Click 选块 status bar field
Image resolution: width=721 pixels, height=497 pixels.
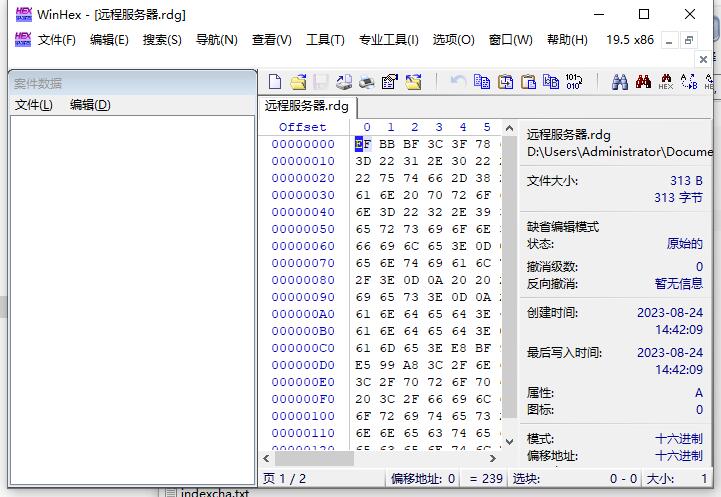point(575,479)
